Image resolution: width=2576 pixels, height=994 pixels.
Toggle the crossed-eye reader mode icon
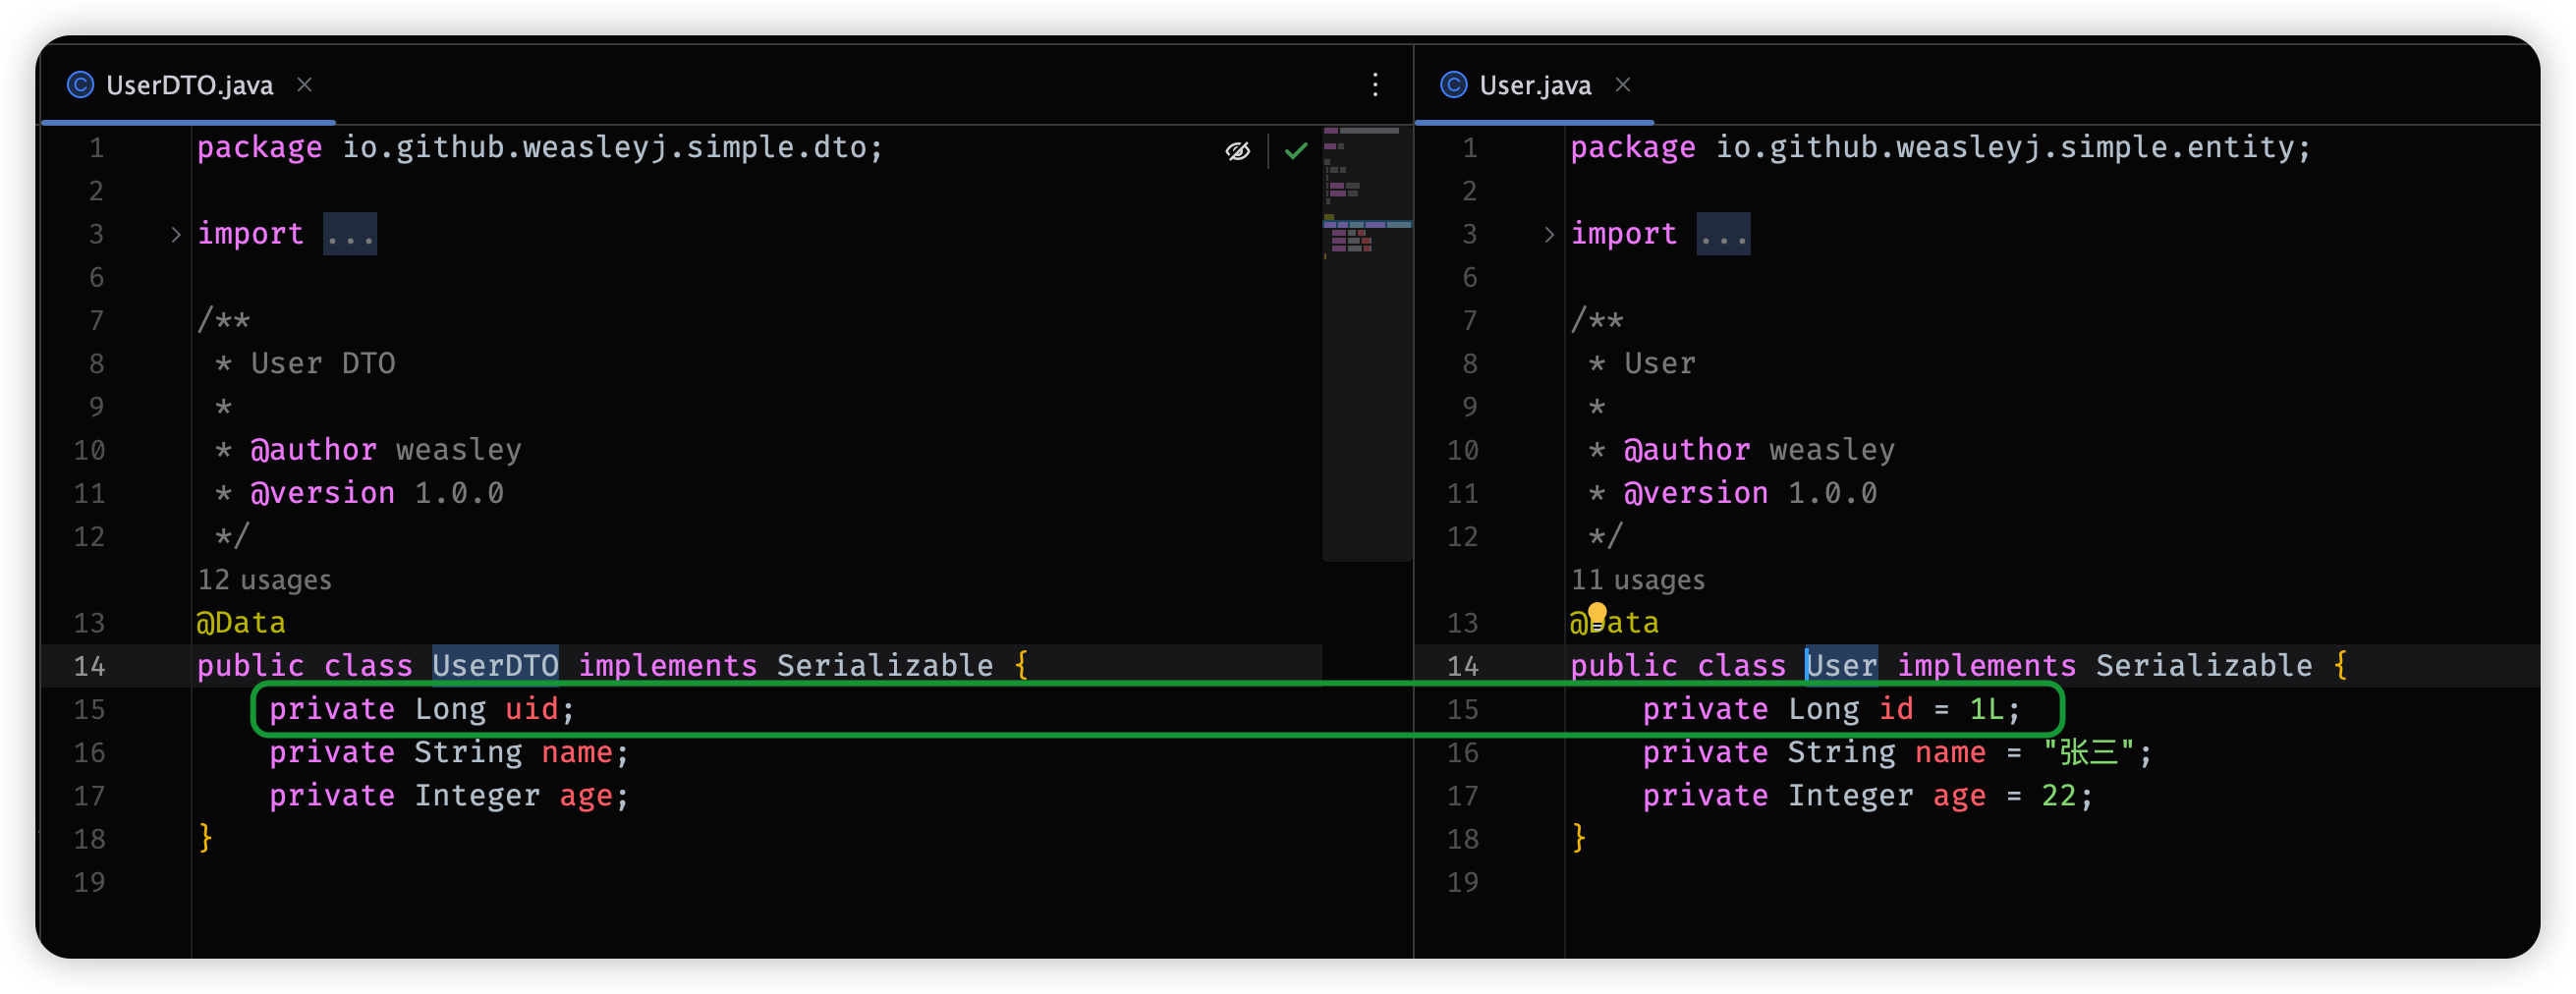(x=1238, y=151)
